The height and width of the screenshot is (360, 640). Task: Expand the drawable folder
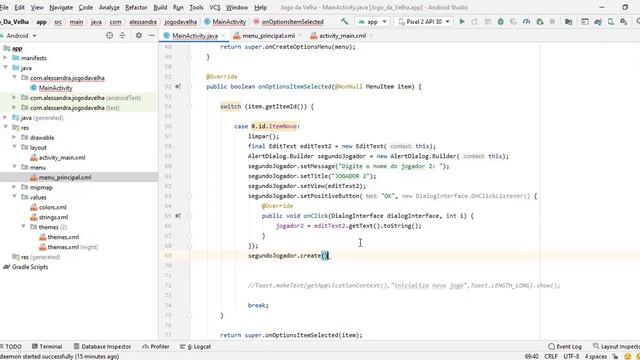(x=14, y=138)
